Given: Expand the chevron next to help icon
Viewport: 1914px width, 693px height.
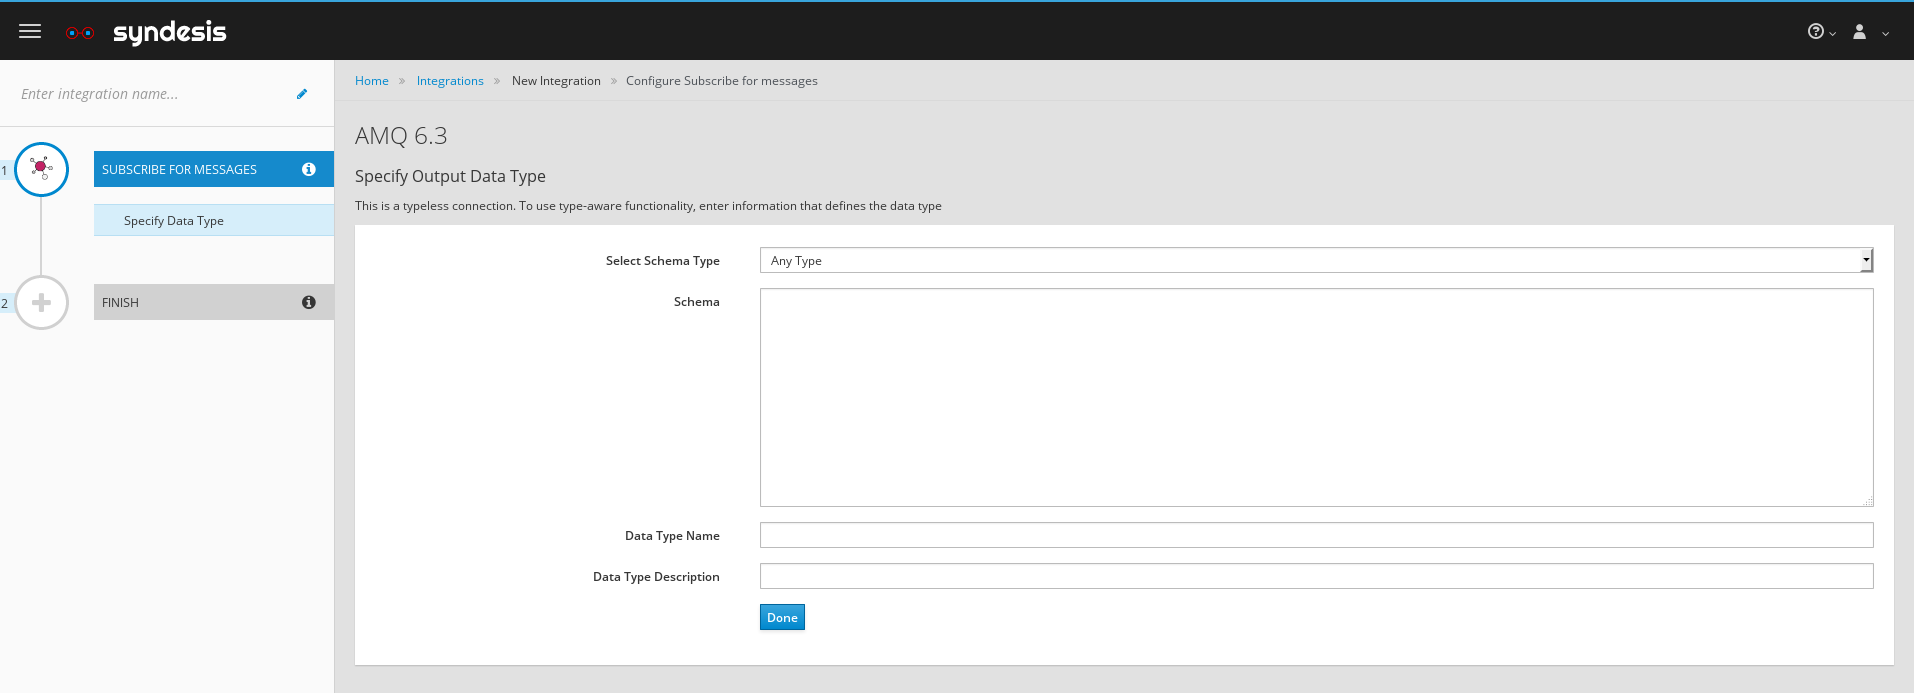Looking at the screenshot, I should pos(1833,34).
